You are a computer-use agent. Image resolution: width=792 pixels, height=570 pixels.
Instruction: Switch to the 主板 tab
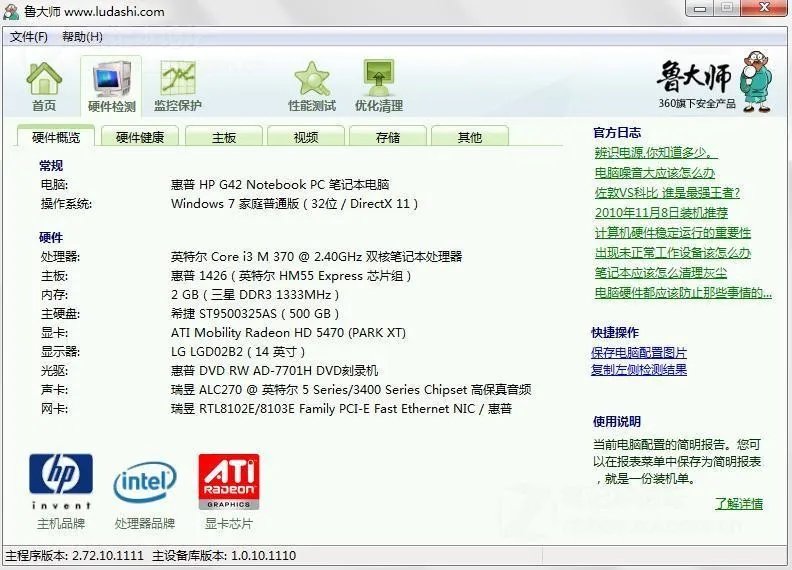click(224, 137)
